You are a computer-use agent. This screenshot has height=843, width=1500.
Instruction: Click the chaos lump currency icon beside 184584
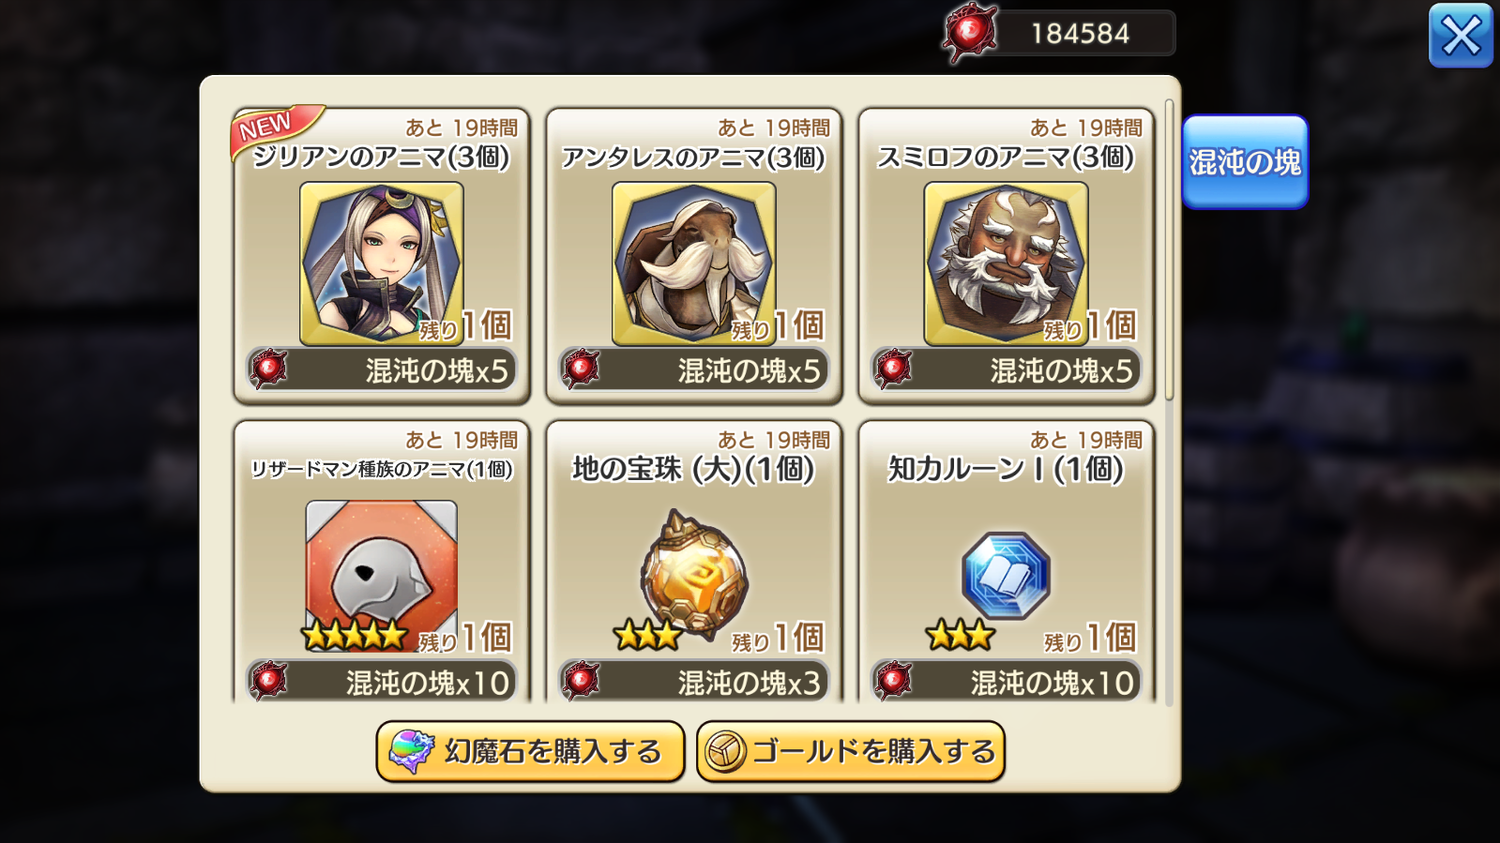coord(969,33)
